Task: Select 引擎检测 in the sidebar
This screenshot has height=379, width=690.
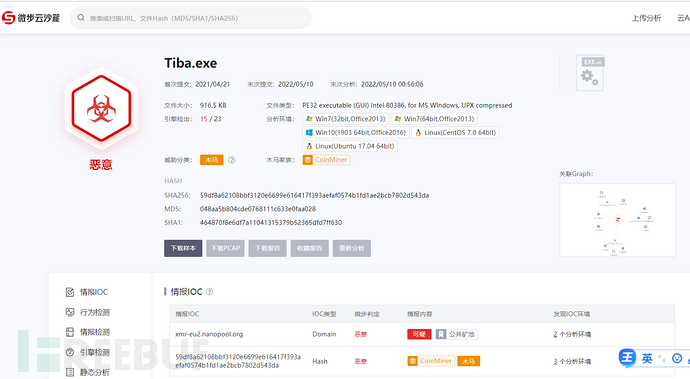Action: [x=95, y=352]
